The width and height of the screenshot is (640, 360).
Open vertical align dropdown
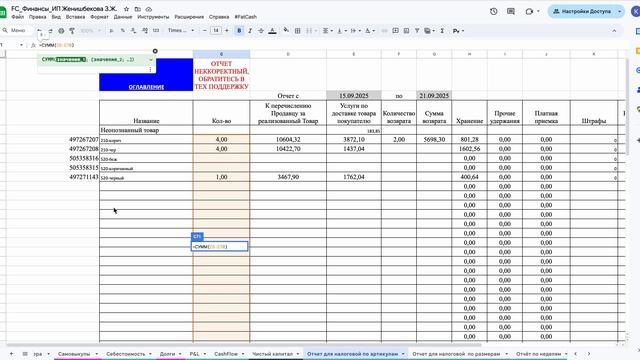coord(341,31)
